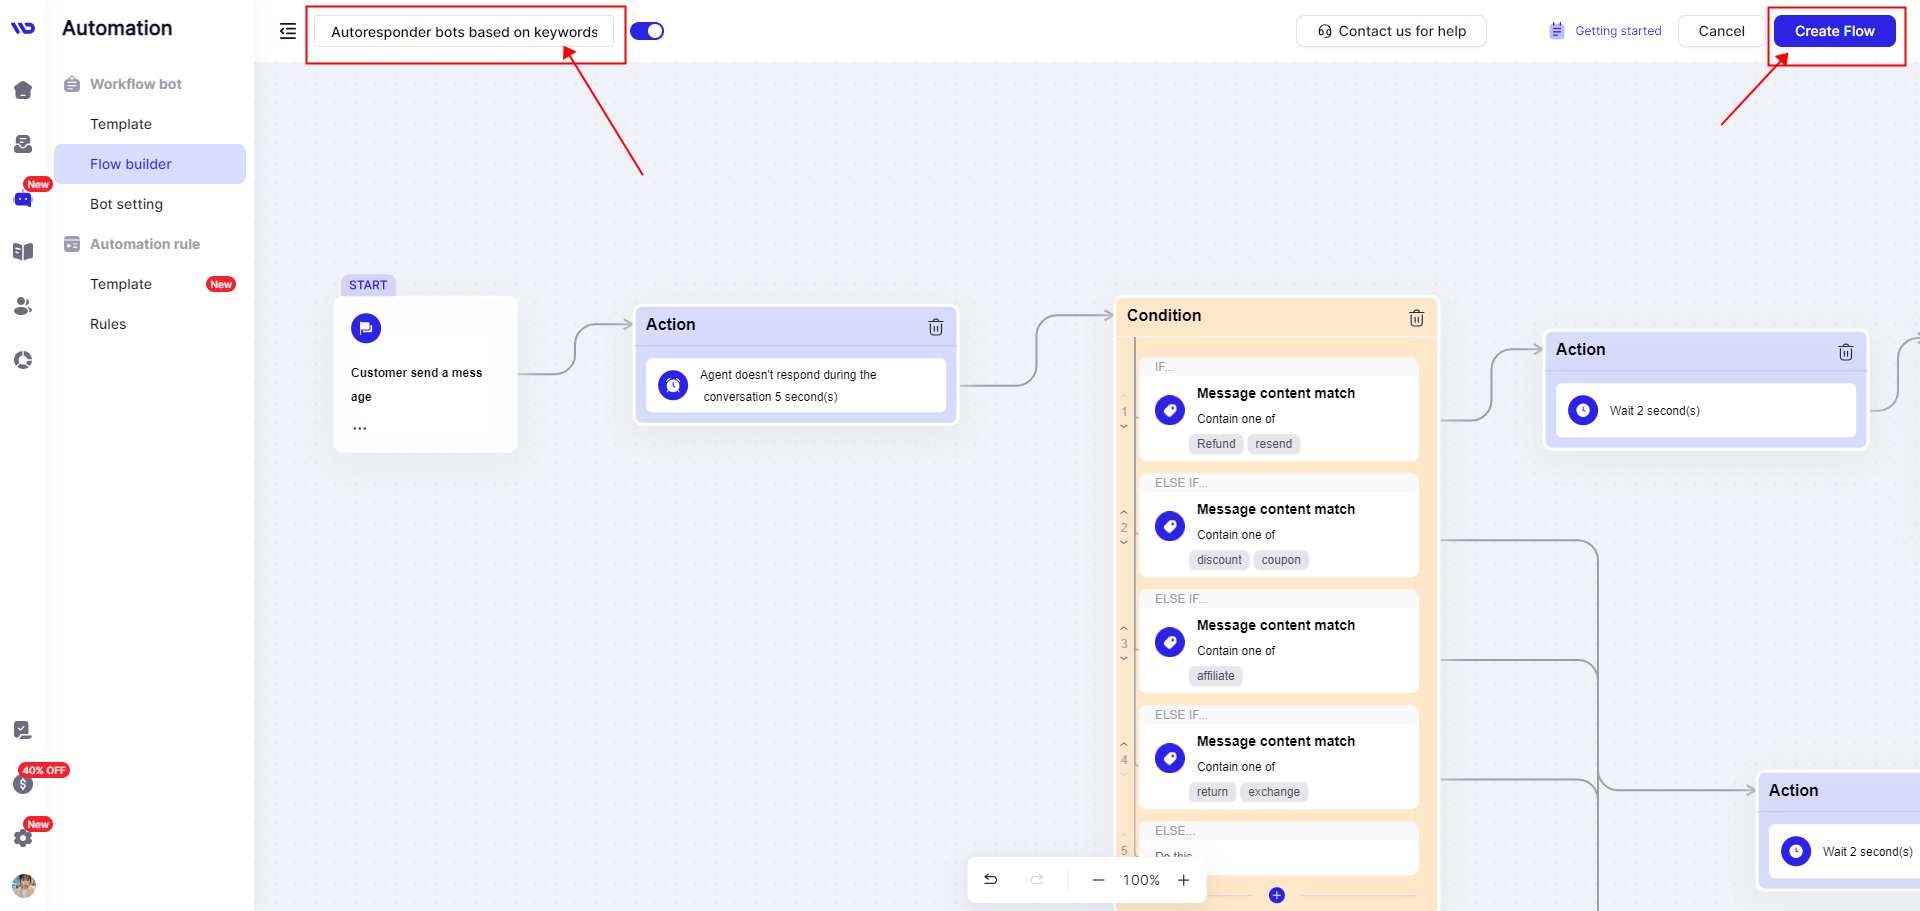
Task: Delete the first Action block via trash icon
Action: [936, 327]
